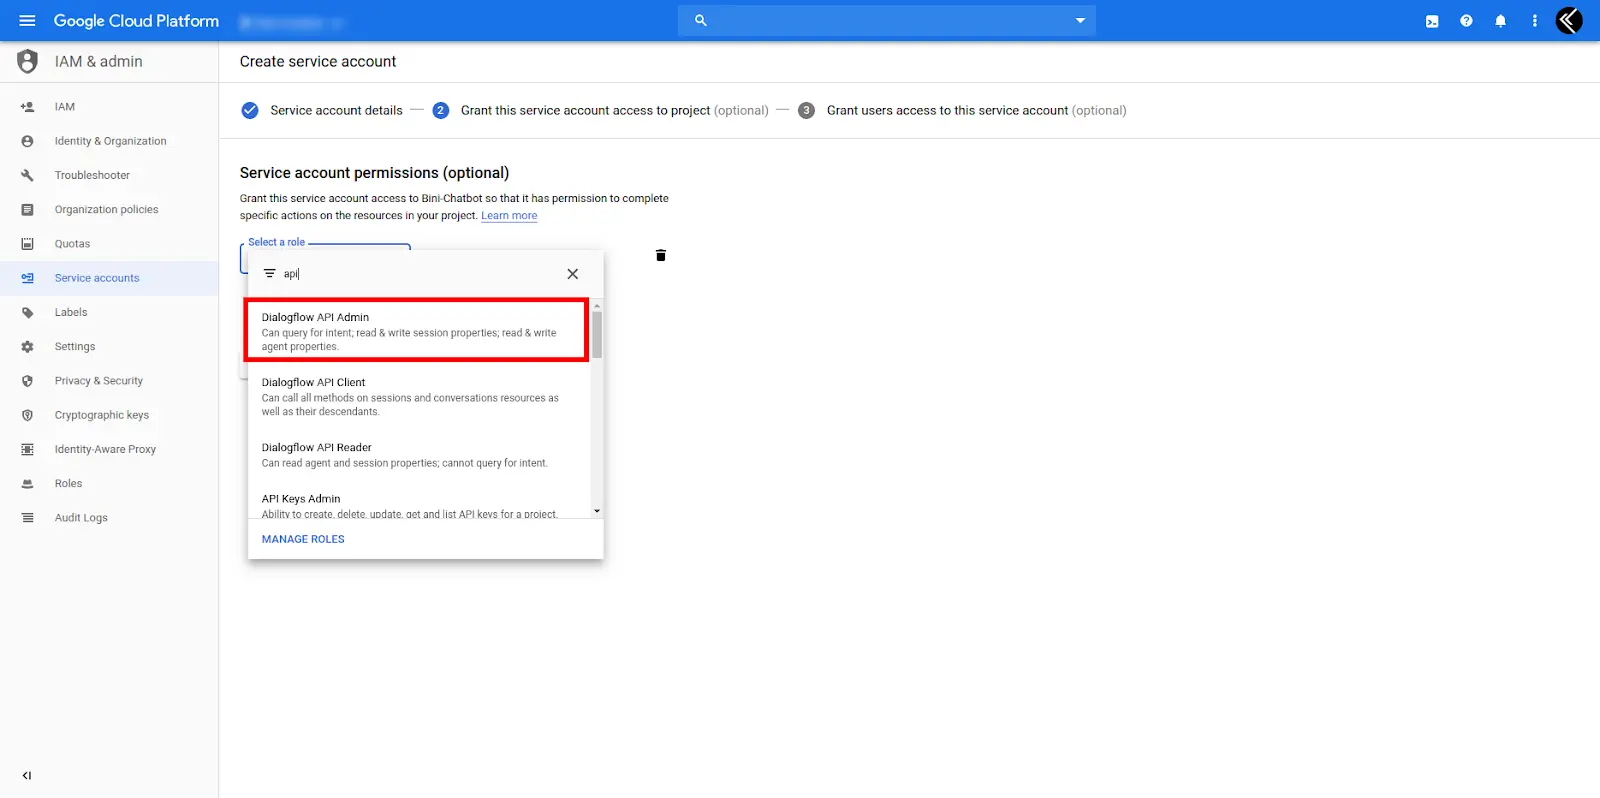The height and width of the screenshot is (798, 1600).
Task: Click the Troubleshooter wrench icon
Action: [27, 175]
